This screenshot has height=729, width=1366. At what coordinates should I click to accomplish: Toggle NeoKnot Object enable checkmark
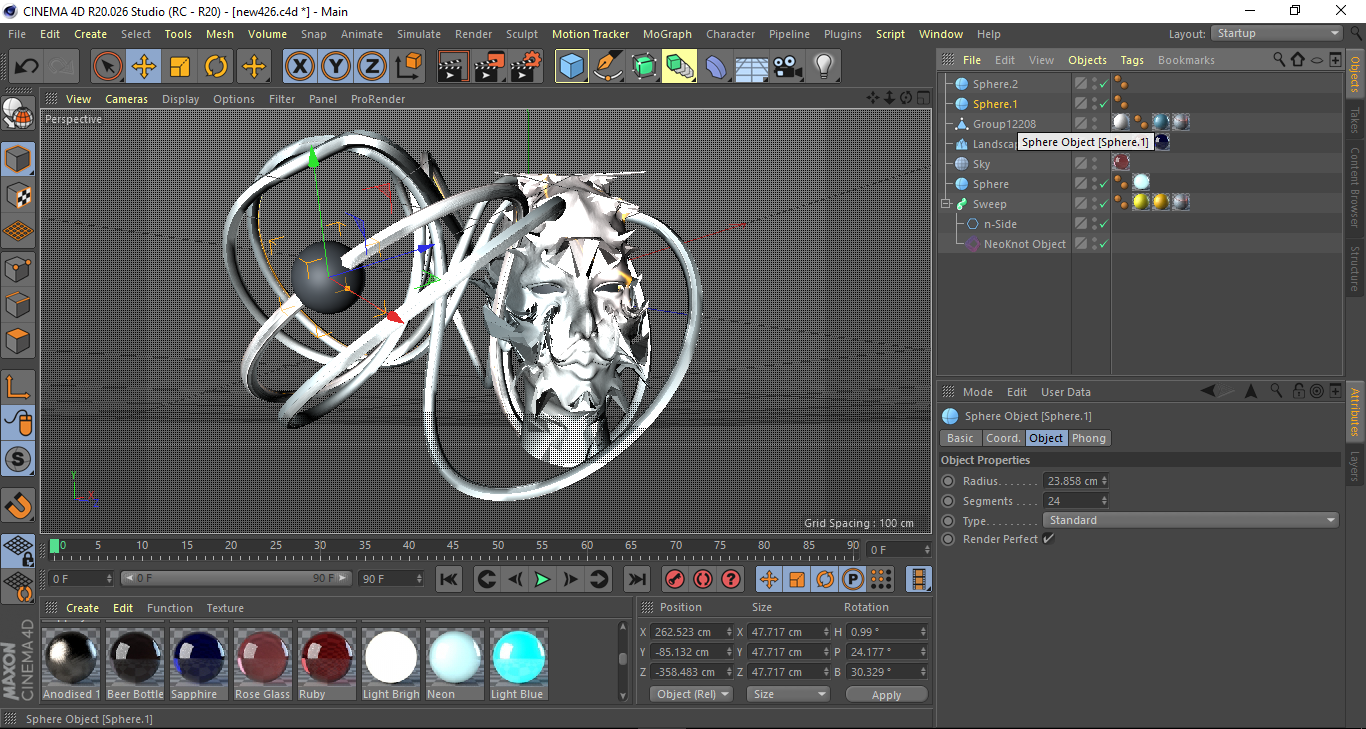pyautogui.click(x=1104, y=244)
